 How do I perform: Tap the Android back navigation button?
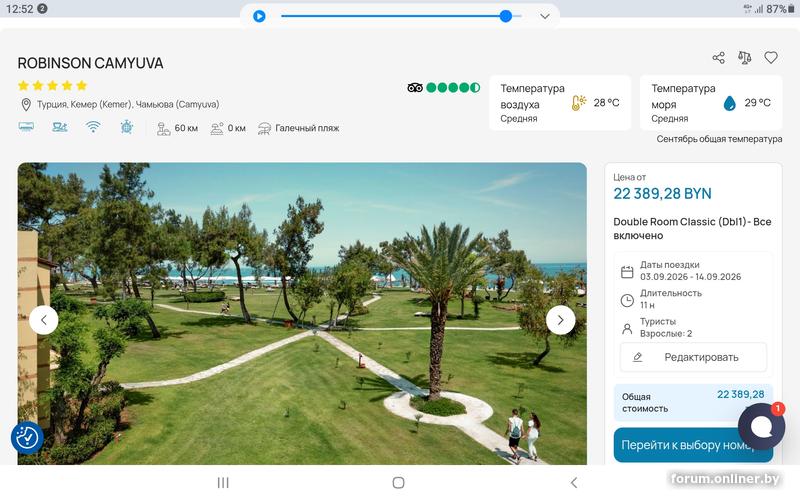click(x=574, y=483)
